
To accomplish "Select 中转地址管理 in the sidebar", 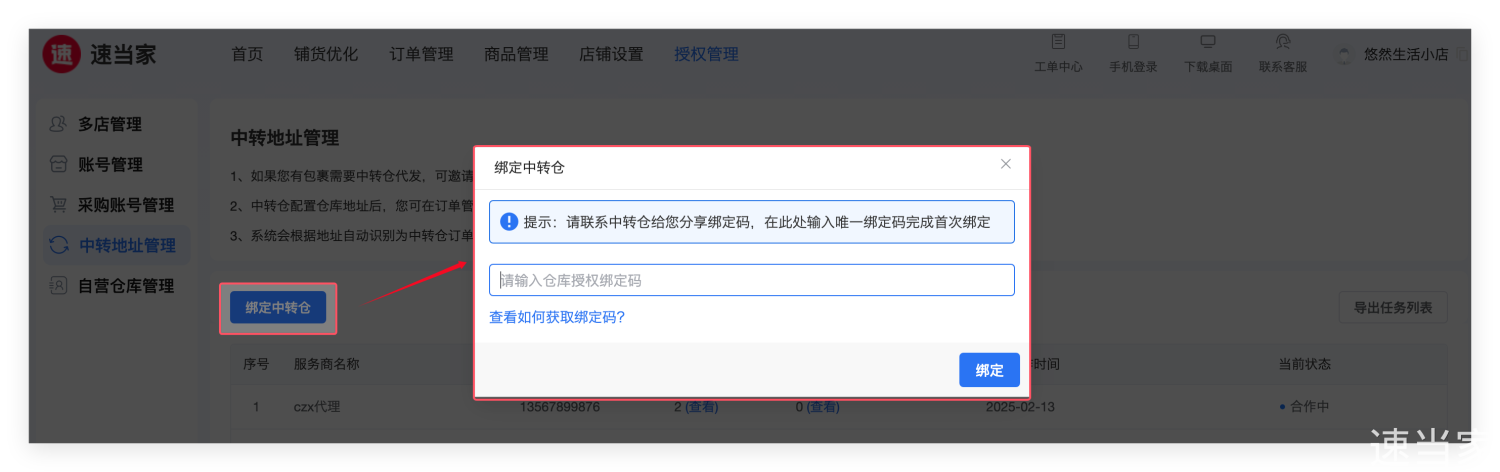I will point(126,245).
